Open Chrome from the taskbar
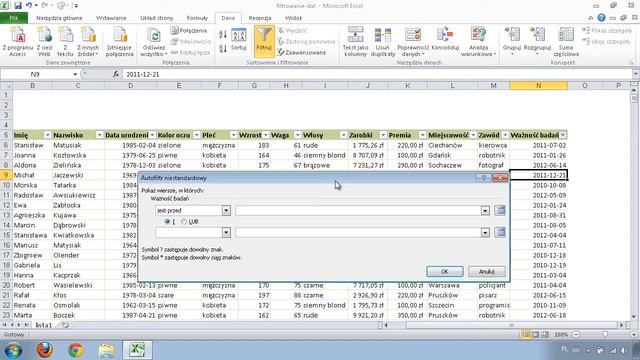Screen dimensions: 640x360 (76, 350)
